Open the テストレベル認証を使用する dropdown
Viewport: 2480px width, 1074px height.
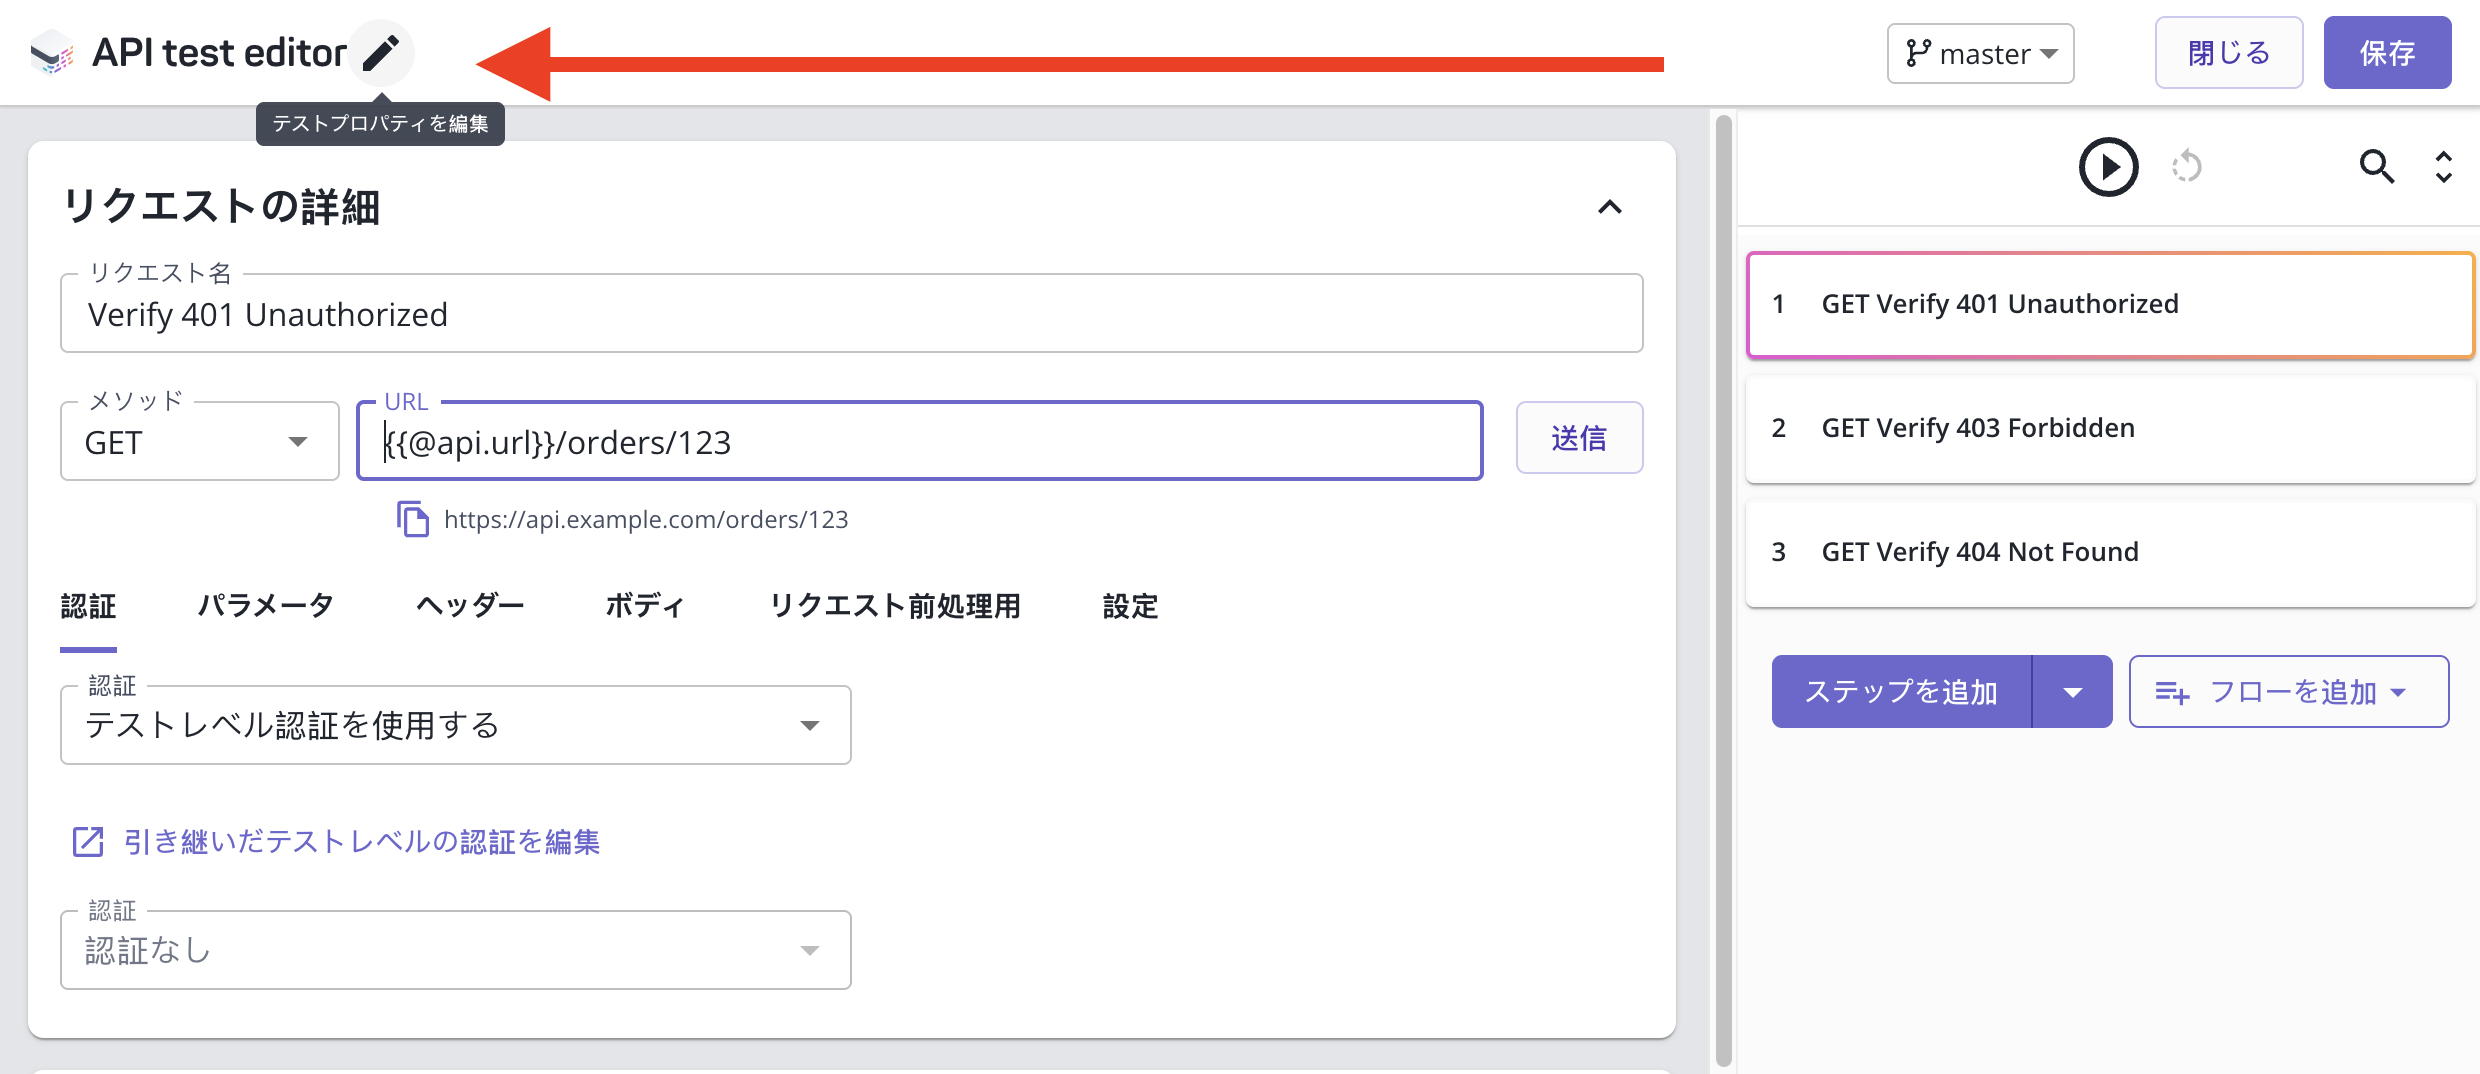tap(456, 725)
